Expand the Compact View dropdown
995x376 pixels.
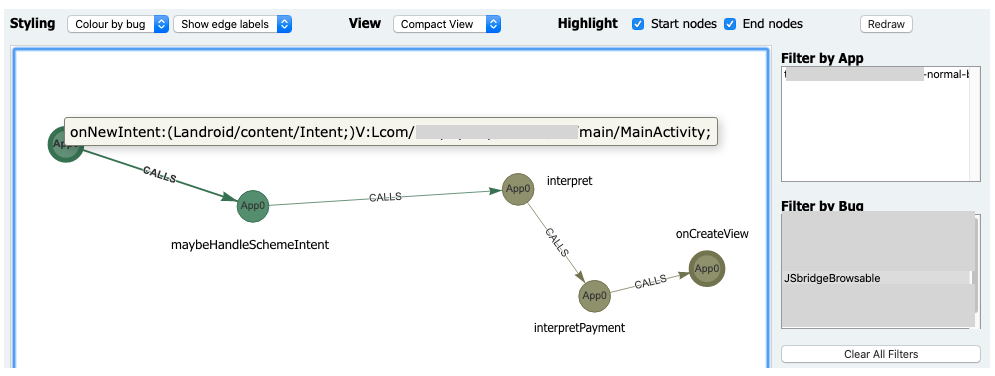(447, 24)
